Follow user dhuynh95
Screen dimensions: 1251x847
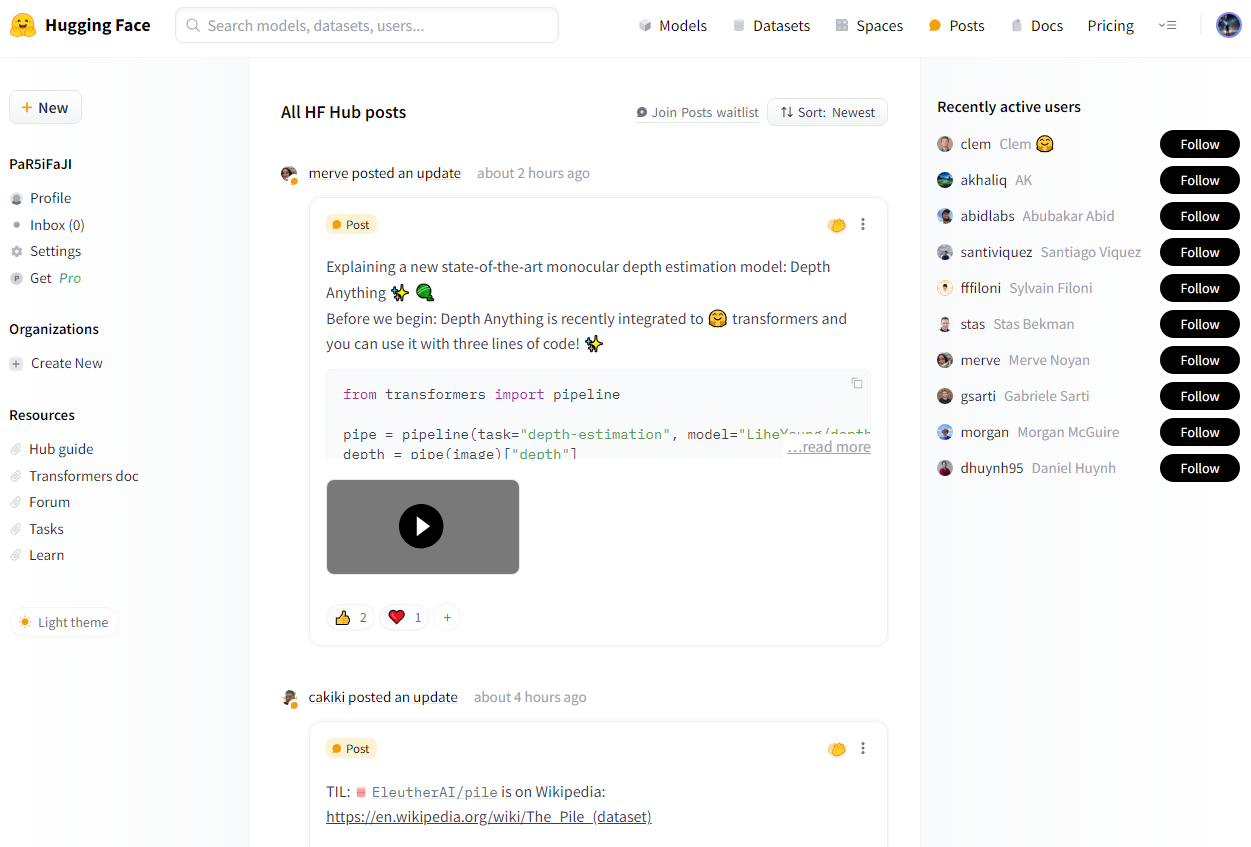1200,468
